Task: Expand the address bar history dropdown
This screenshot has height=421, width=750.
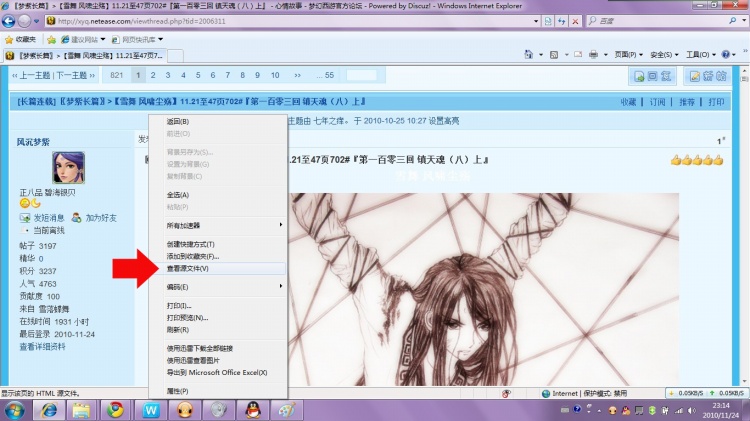Action: [x=536, y=21]
